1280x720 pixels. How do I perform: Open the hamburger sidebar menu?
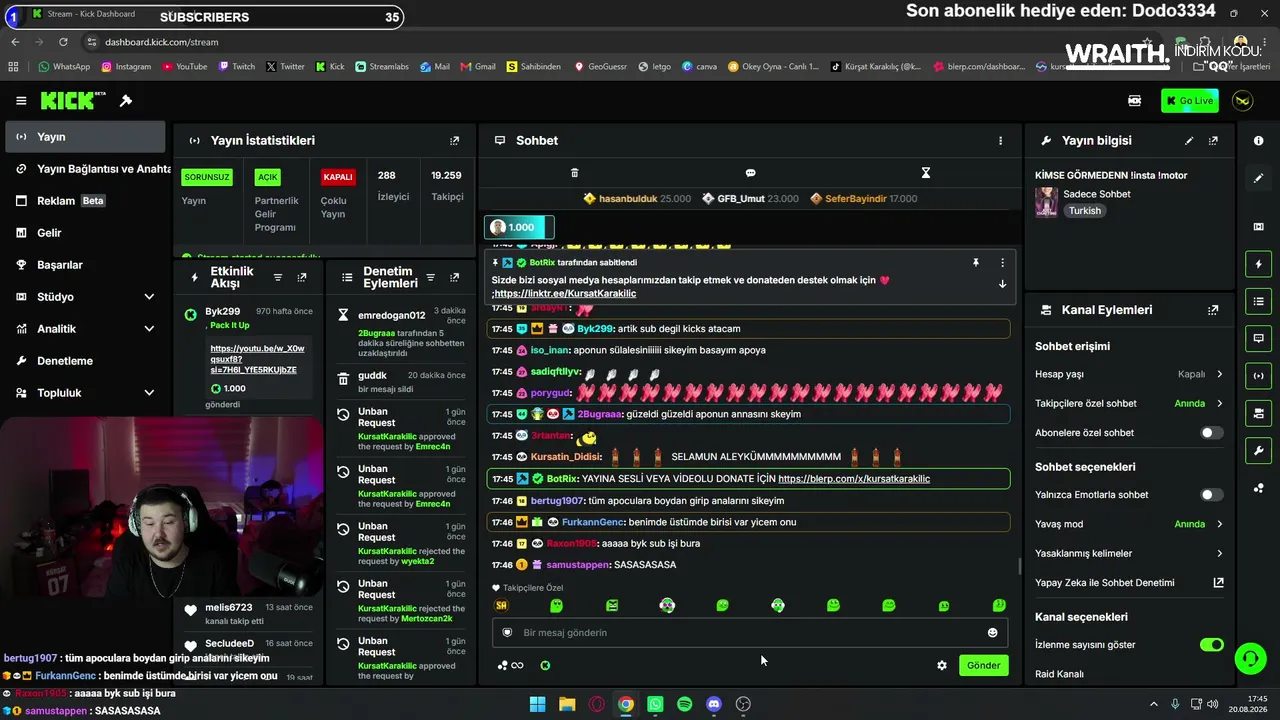21,101
